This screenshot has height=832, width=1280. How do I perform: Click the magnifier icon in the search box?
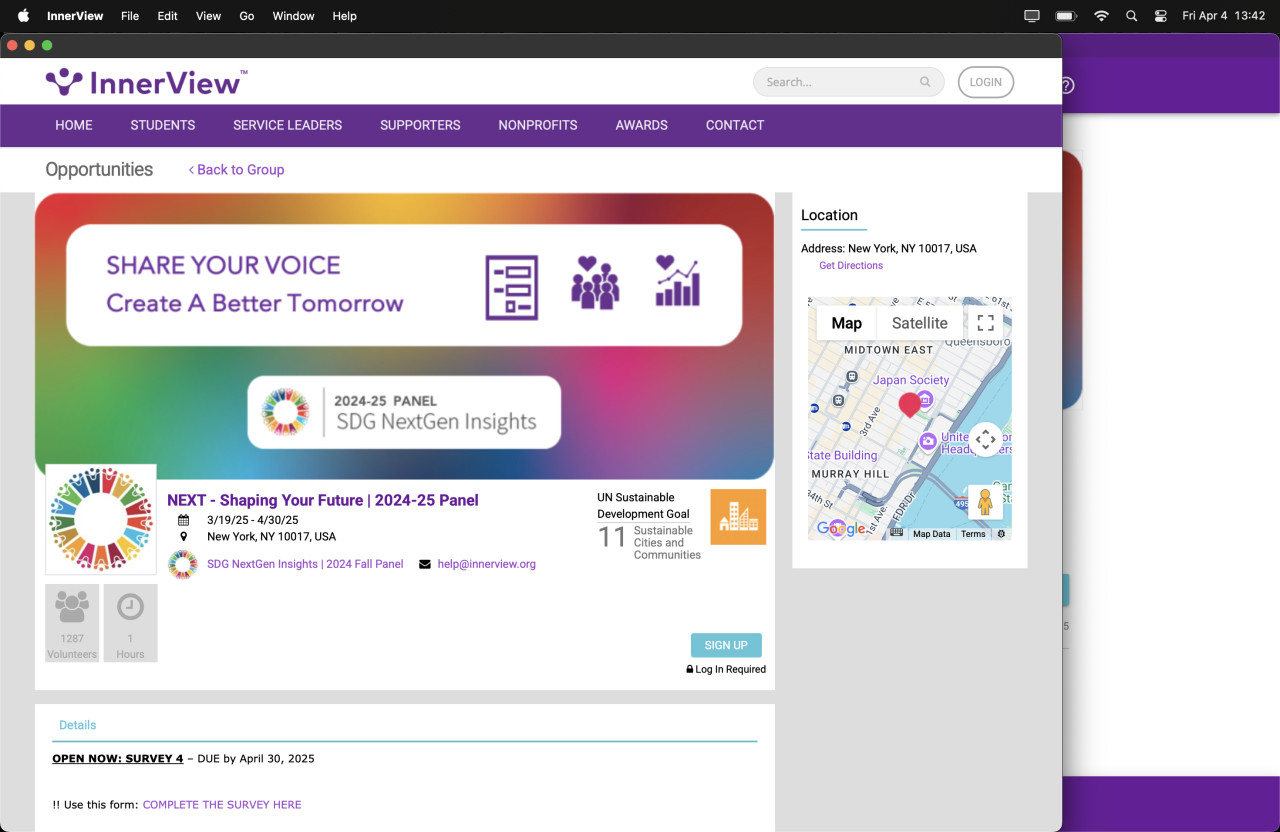pos(925,82)
